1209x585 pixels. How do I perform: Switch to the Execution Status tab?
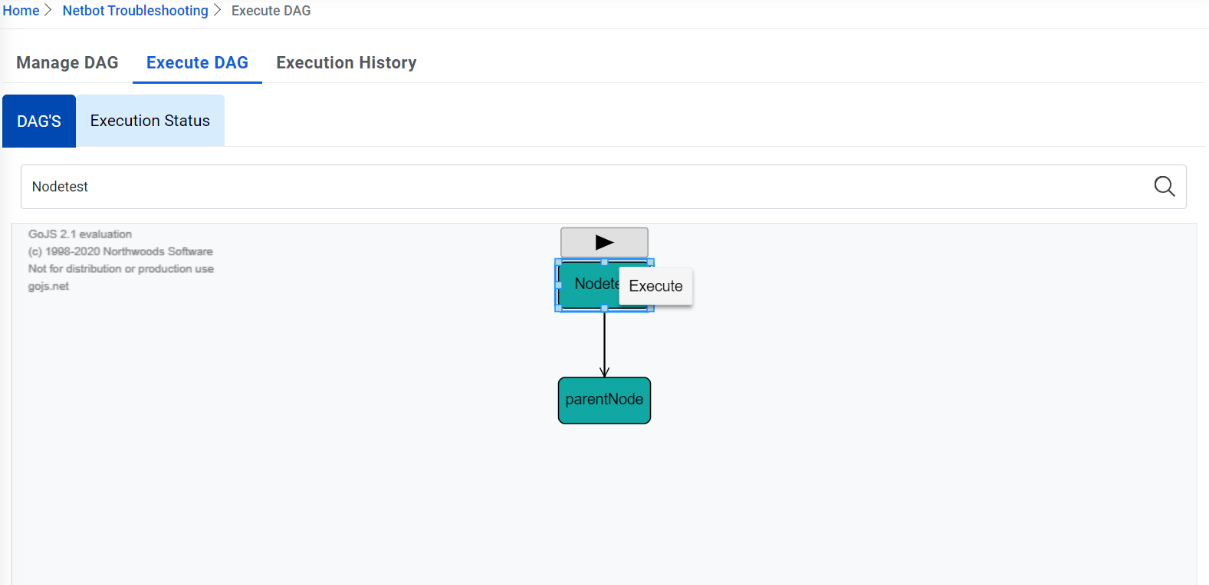[150, 120]
